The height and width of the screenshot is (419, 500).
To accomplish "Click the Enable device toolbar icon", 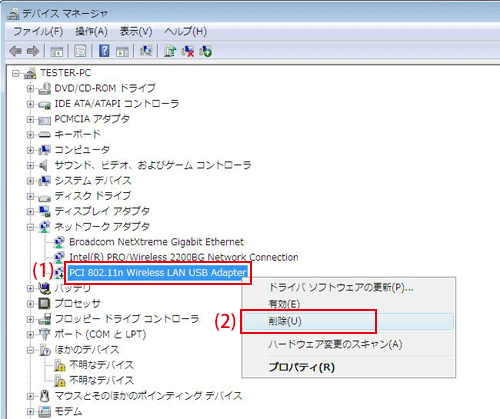I will (x=205, y=51).
